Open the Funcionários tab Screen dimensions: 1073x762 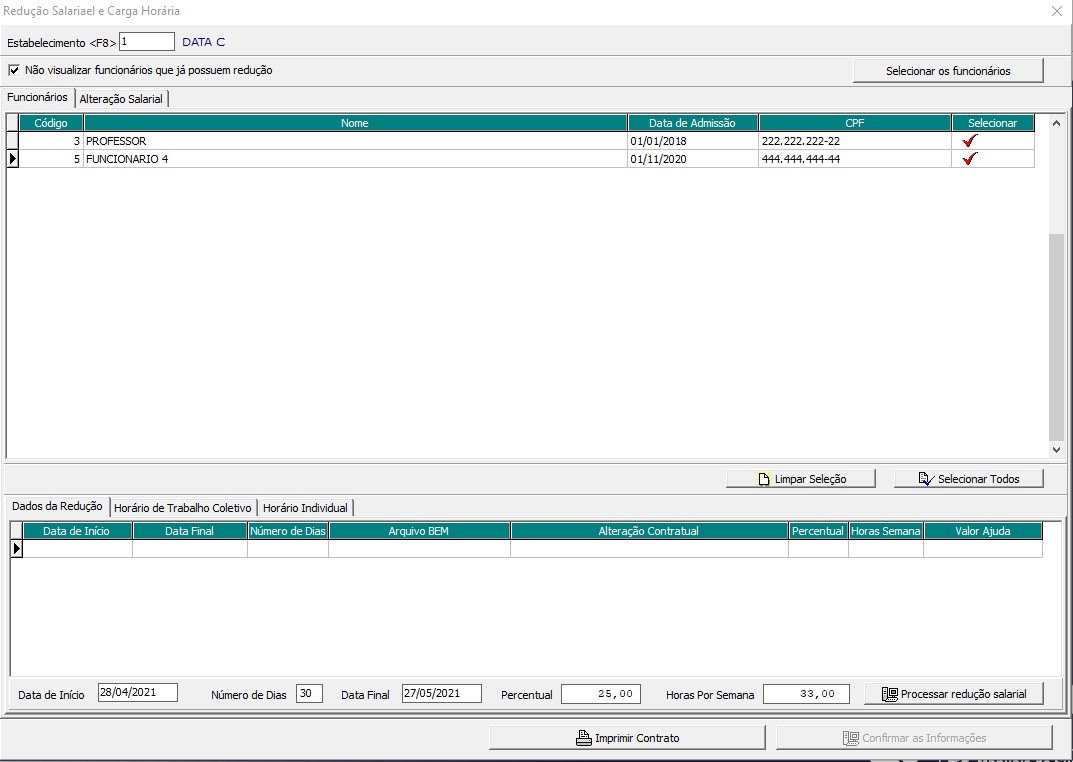pyautogui.click(x=38, y=97)
